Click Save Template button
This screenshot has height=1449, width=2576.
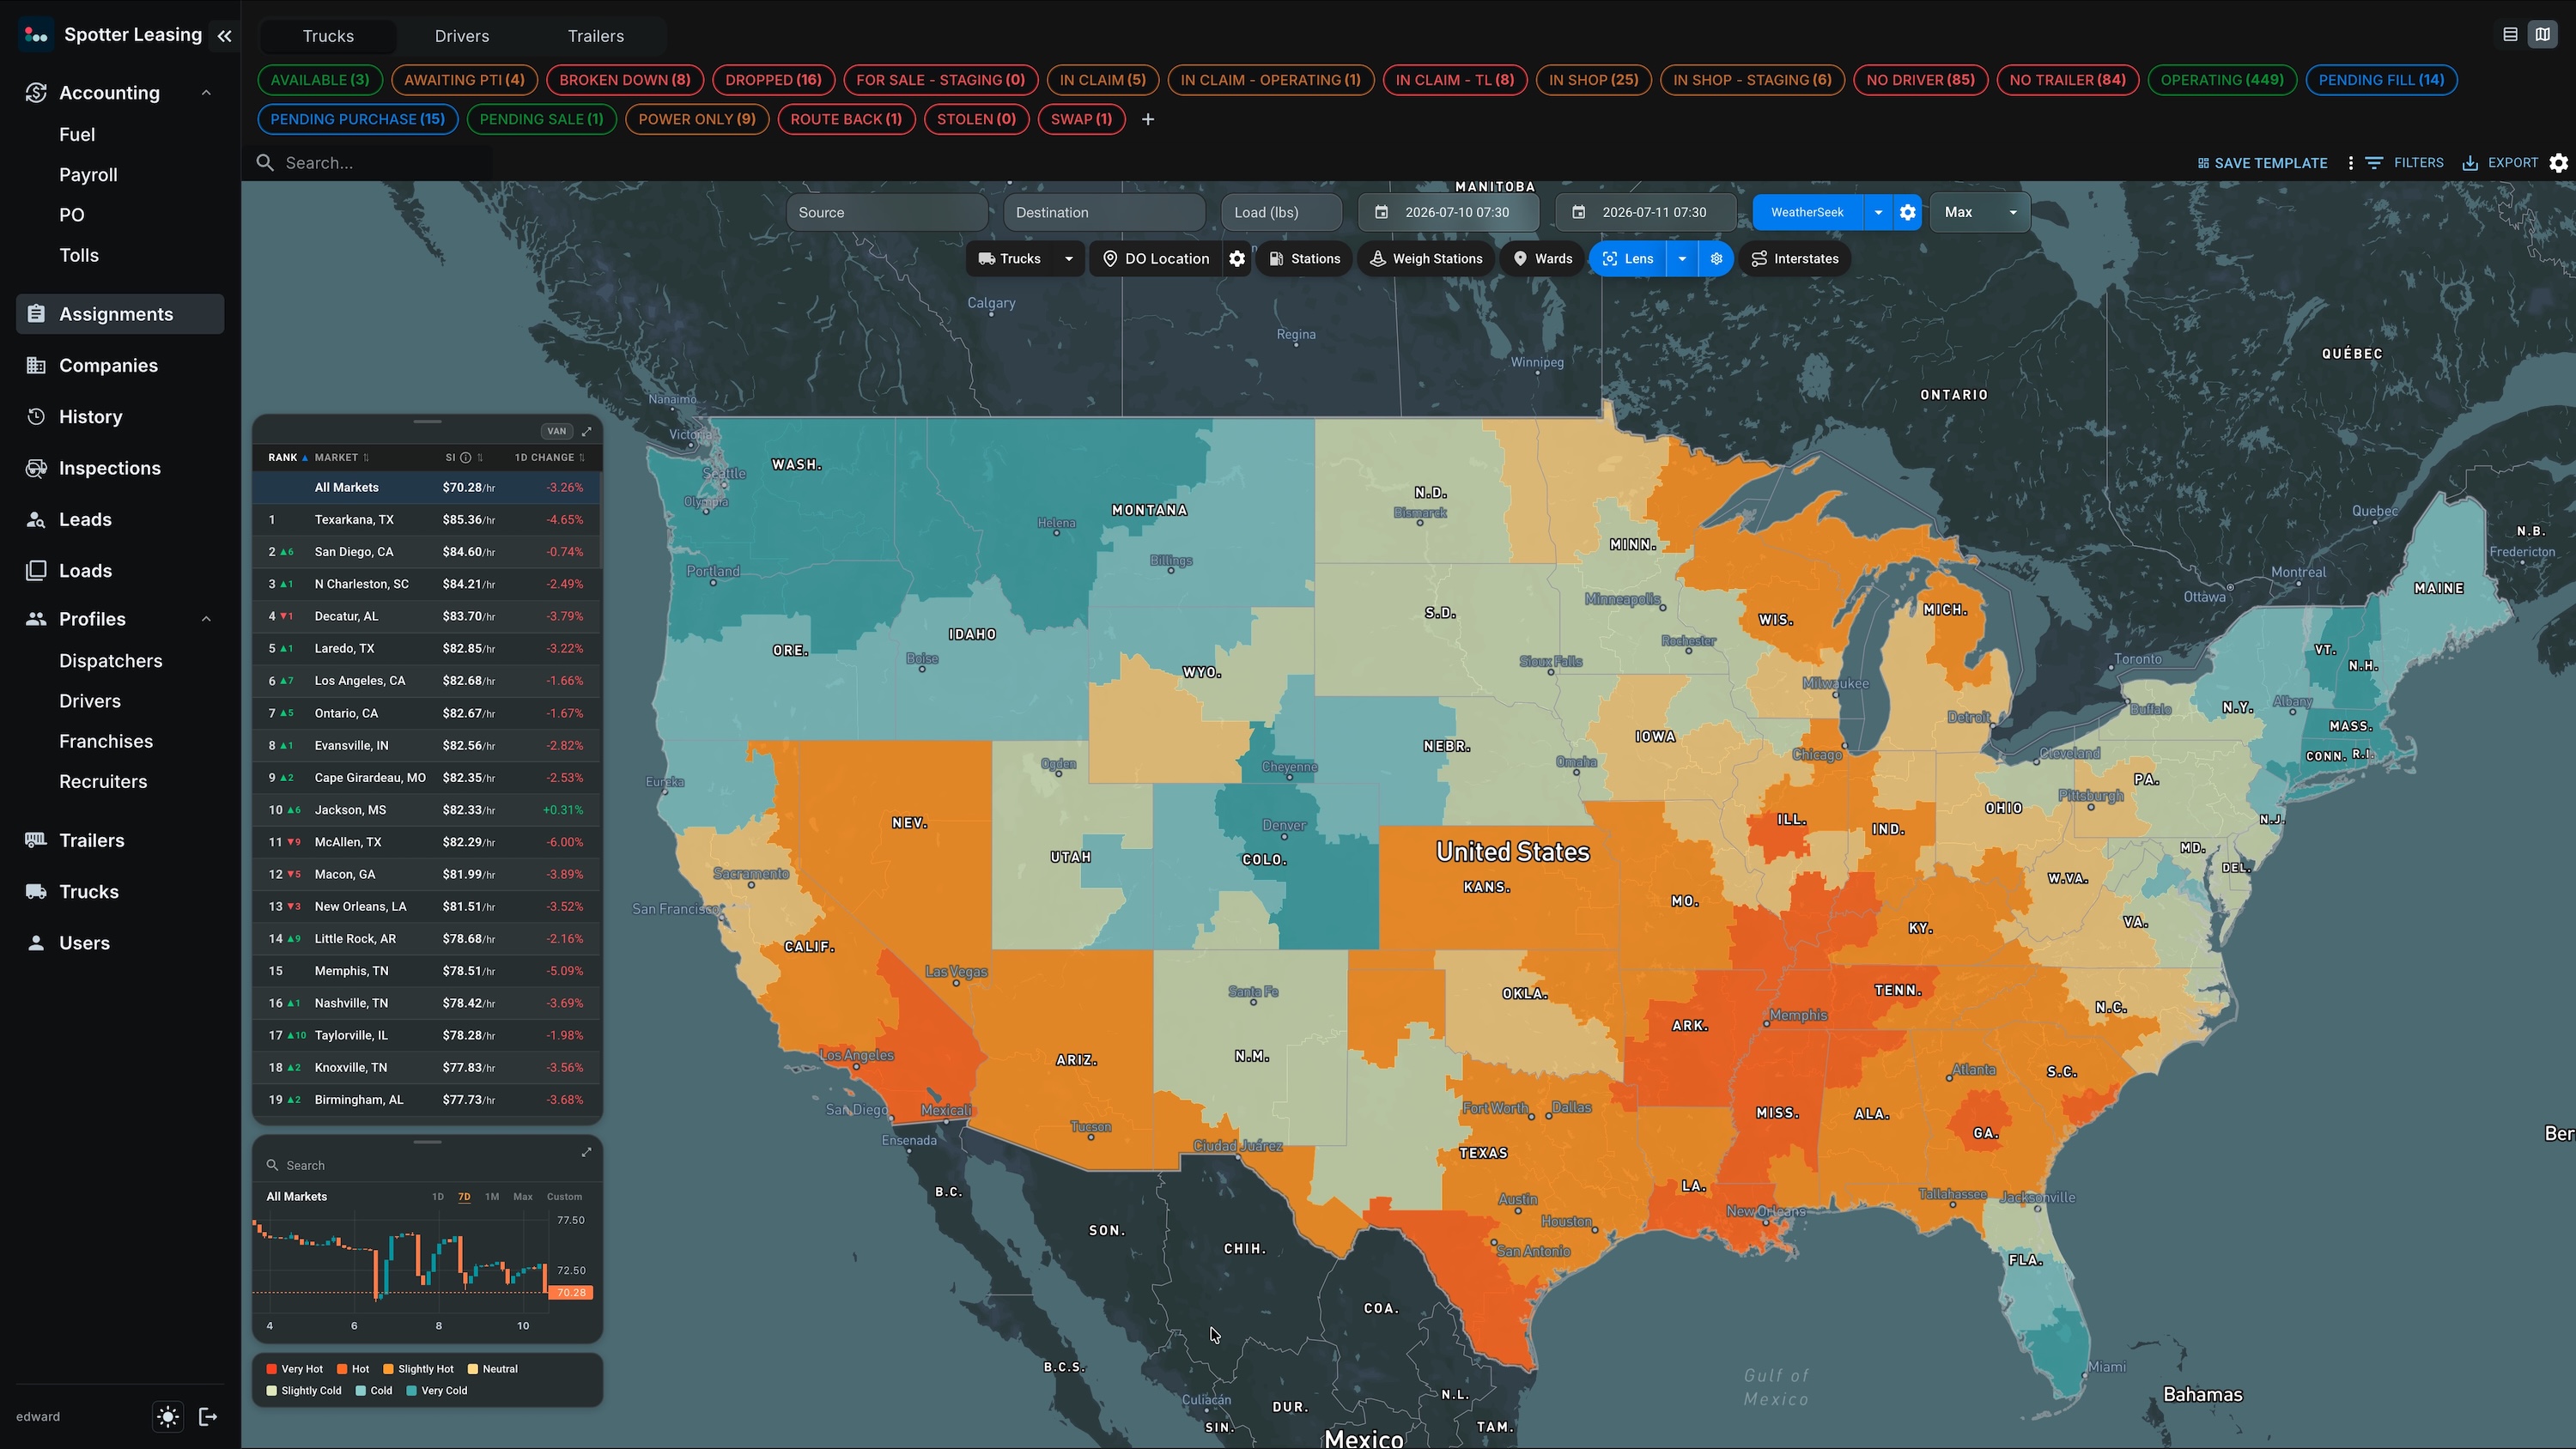2262,163
